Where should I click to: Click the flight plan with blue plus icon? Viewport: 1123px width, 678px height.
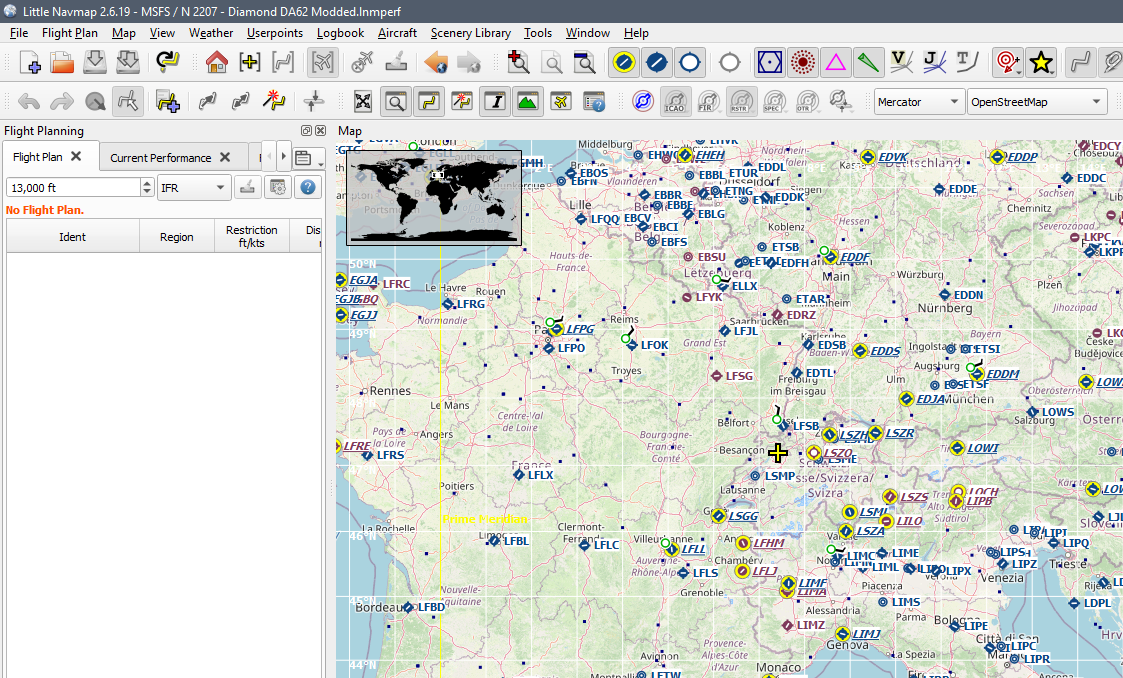pyautogui.click(x=168, y=102)
